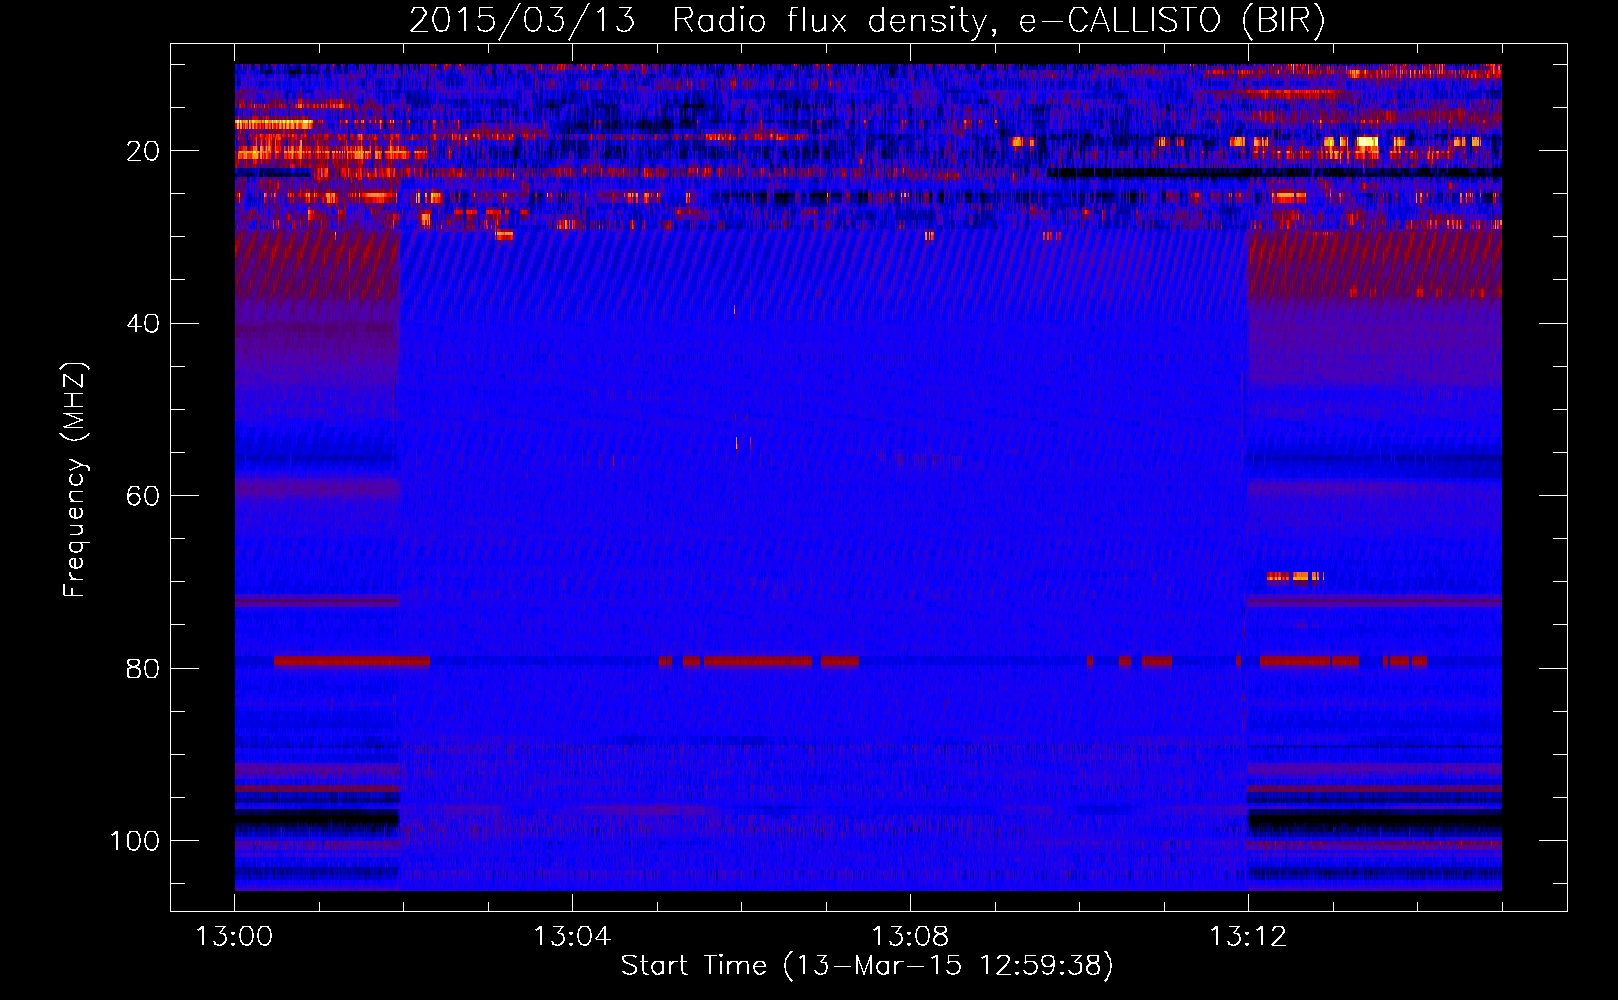
Task: Click the red 80 MHz segment just after 13:00
Action: [x=351, y=661]
